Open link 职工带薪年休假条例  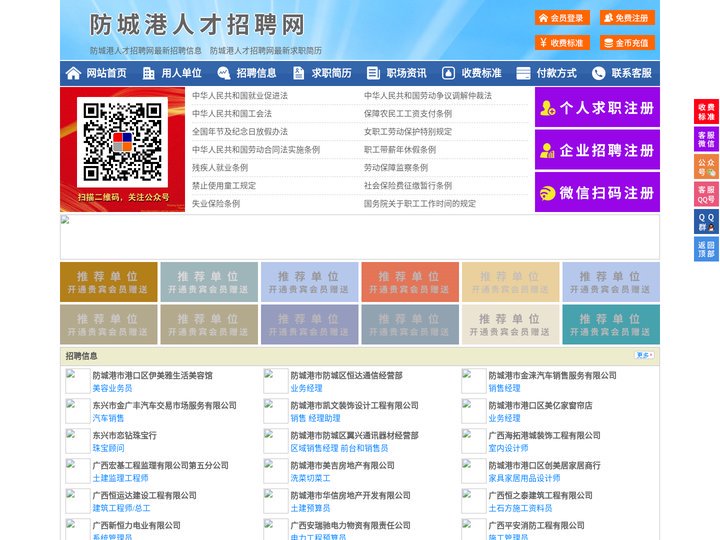[400, 150]
